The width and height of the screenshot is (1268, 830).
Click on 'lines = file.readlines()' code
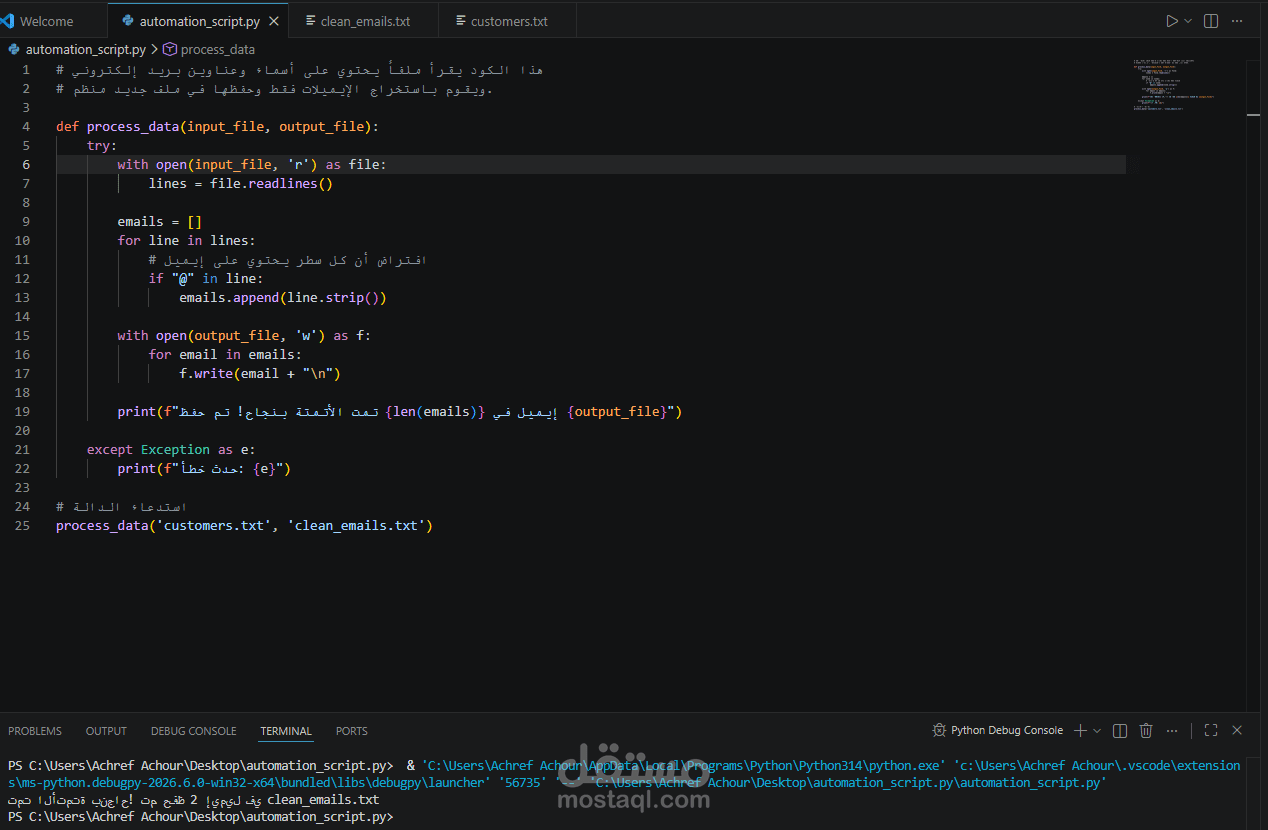coord(240,184)
